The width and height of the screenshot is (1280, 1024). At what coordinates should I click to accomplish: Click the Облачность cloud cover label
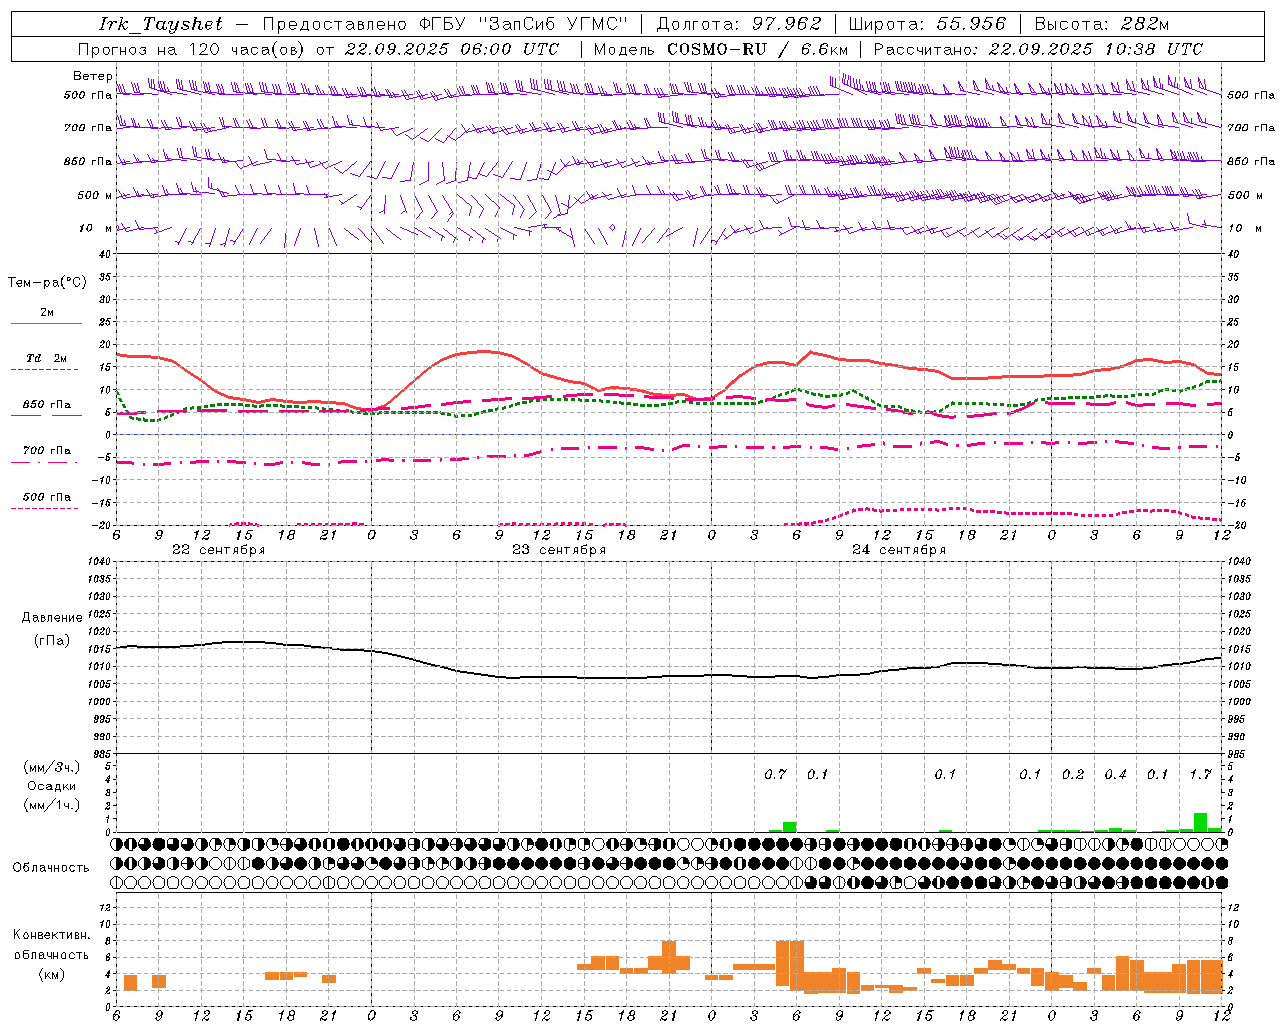click(51, 867)
